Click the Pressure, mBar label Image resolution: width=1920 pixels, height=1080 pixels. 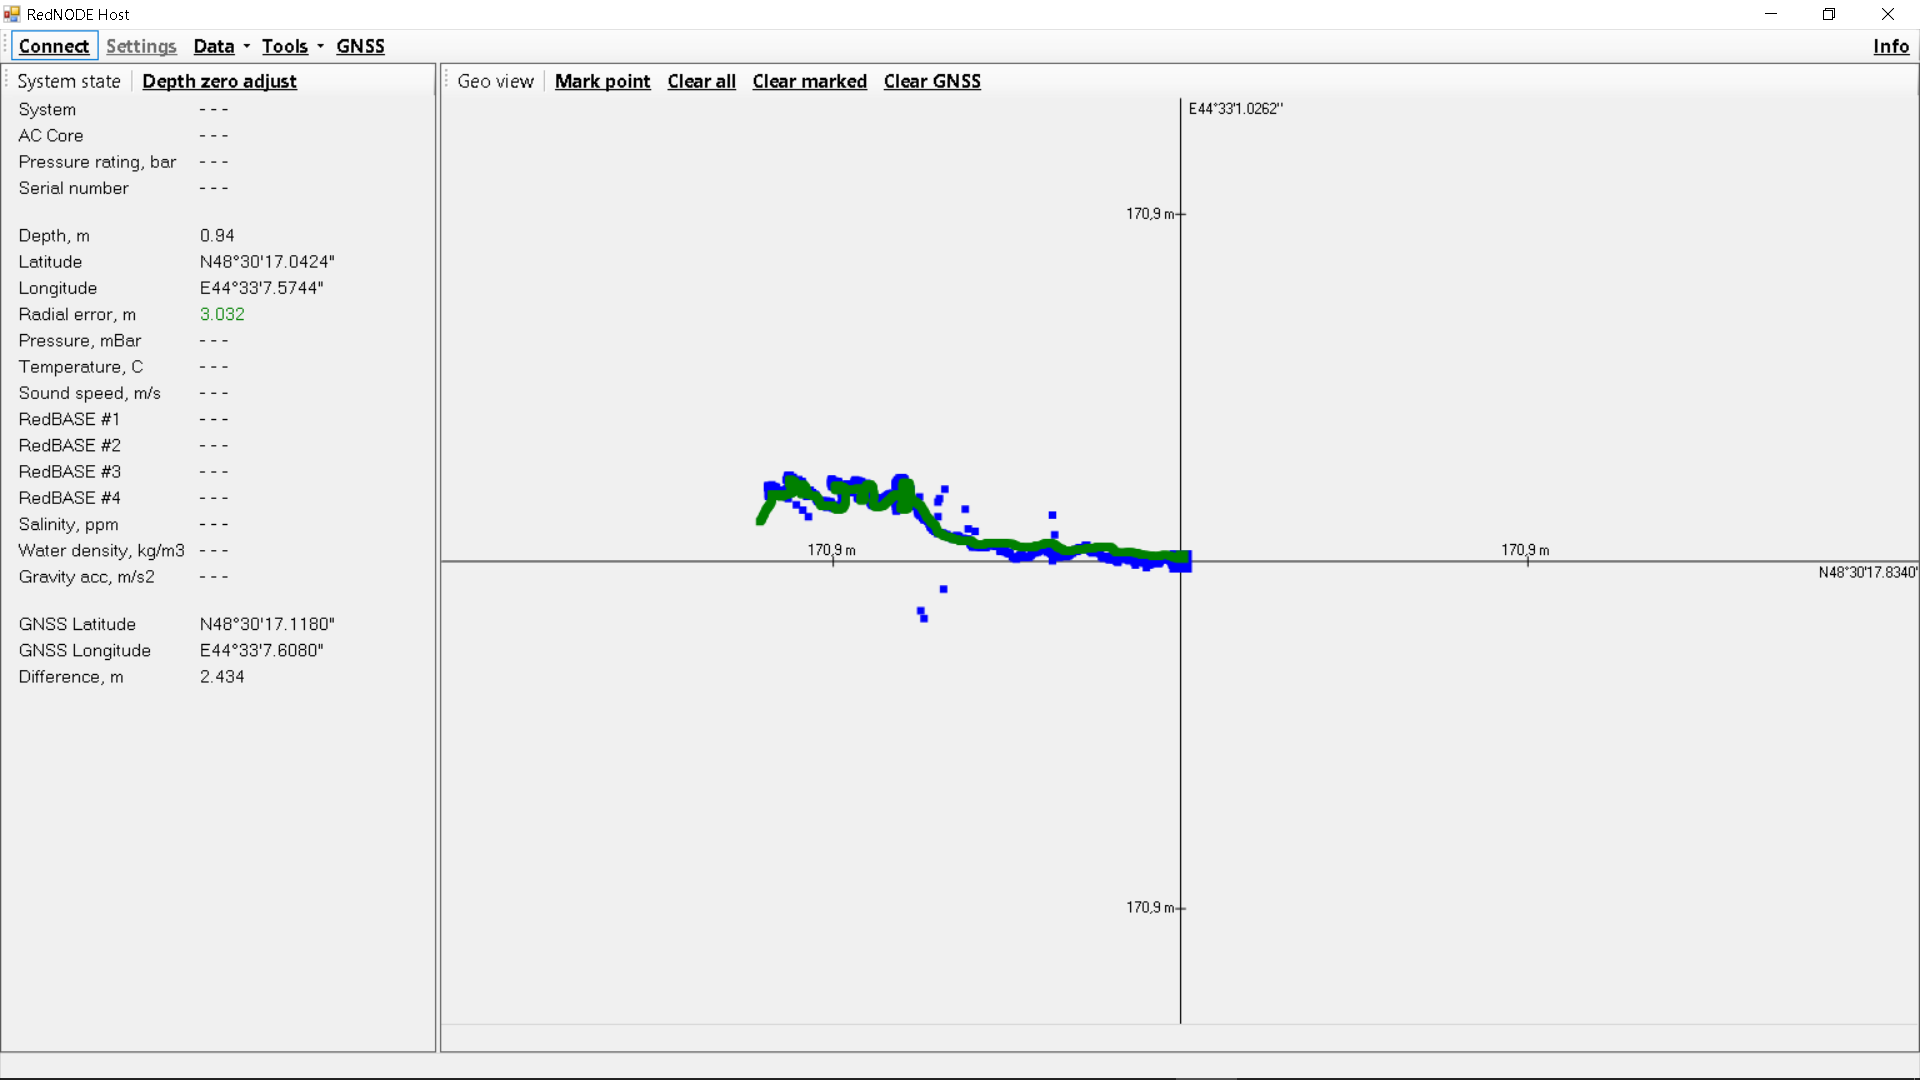79,340
